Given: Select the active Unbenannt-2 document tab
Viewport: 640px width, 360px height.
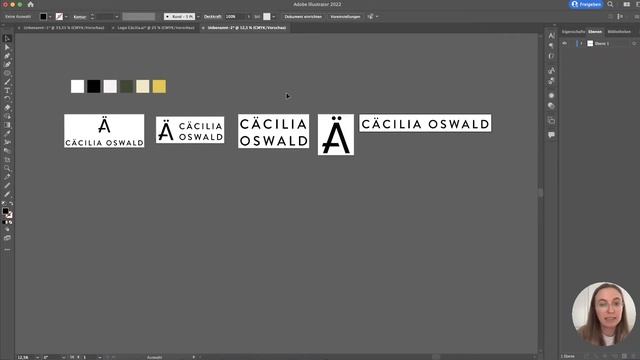Looking at the screenshot, I should pyautogui.click(x=247, y=28).
